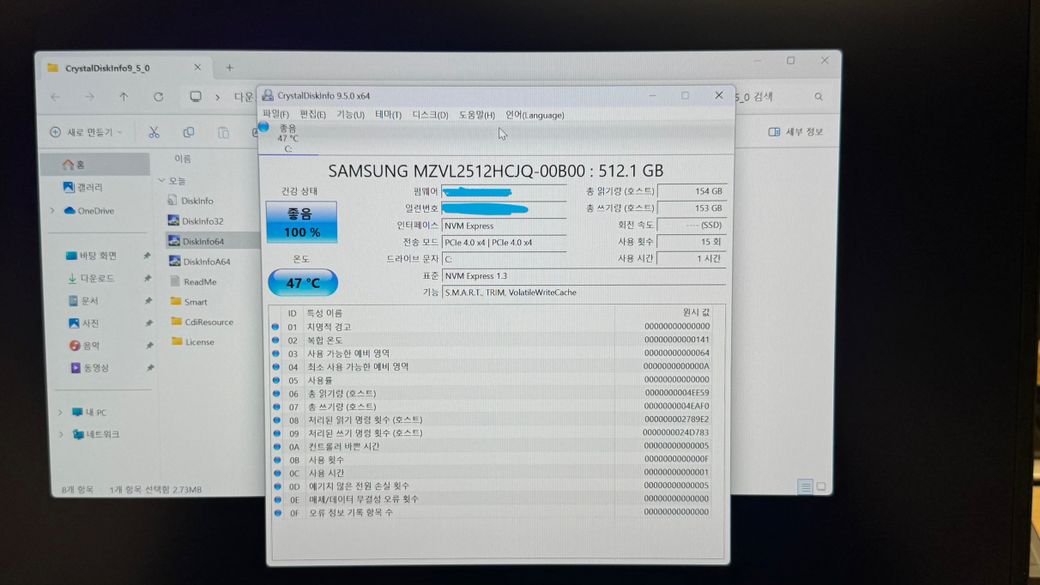
Task: Go up one folder level in Explorer
Action: point(123,97)
